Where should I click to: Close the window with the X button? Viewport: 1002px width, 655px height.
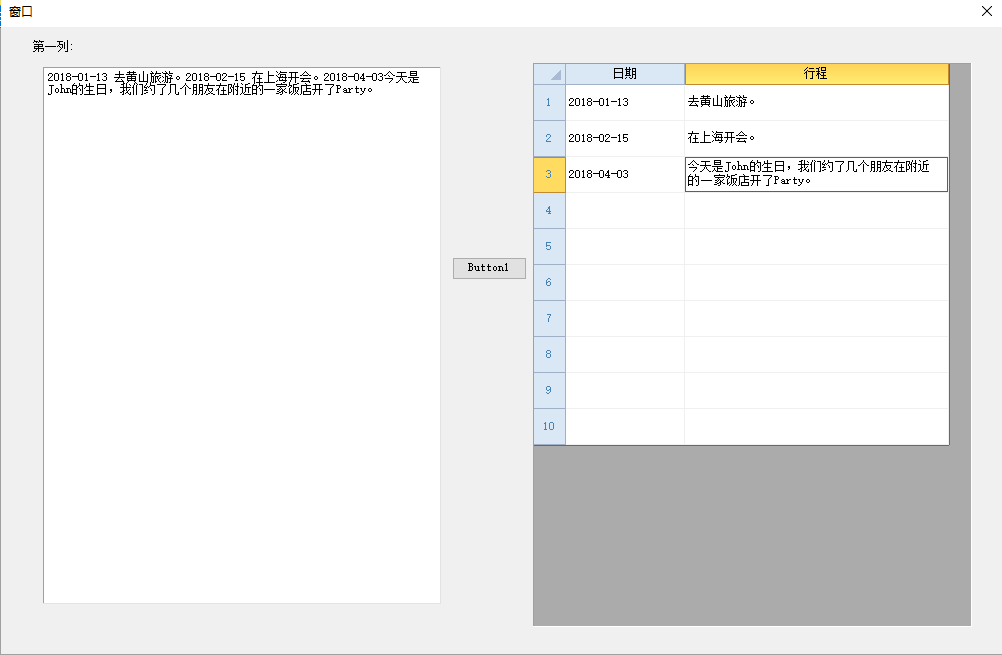tap(986, 12)
